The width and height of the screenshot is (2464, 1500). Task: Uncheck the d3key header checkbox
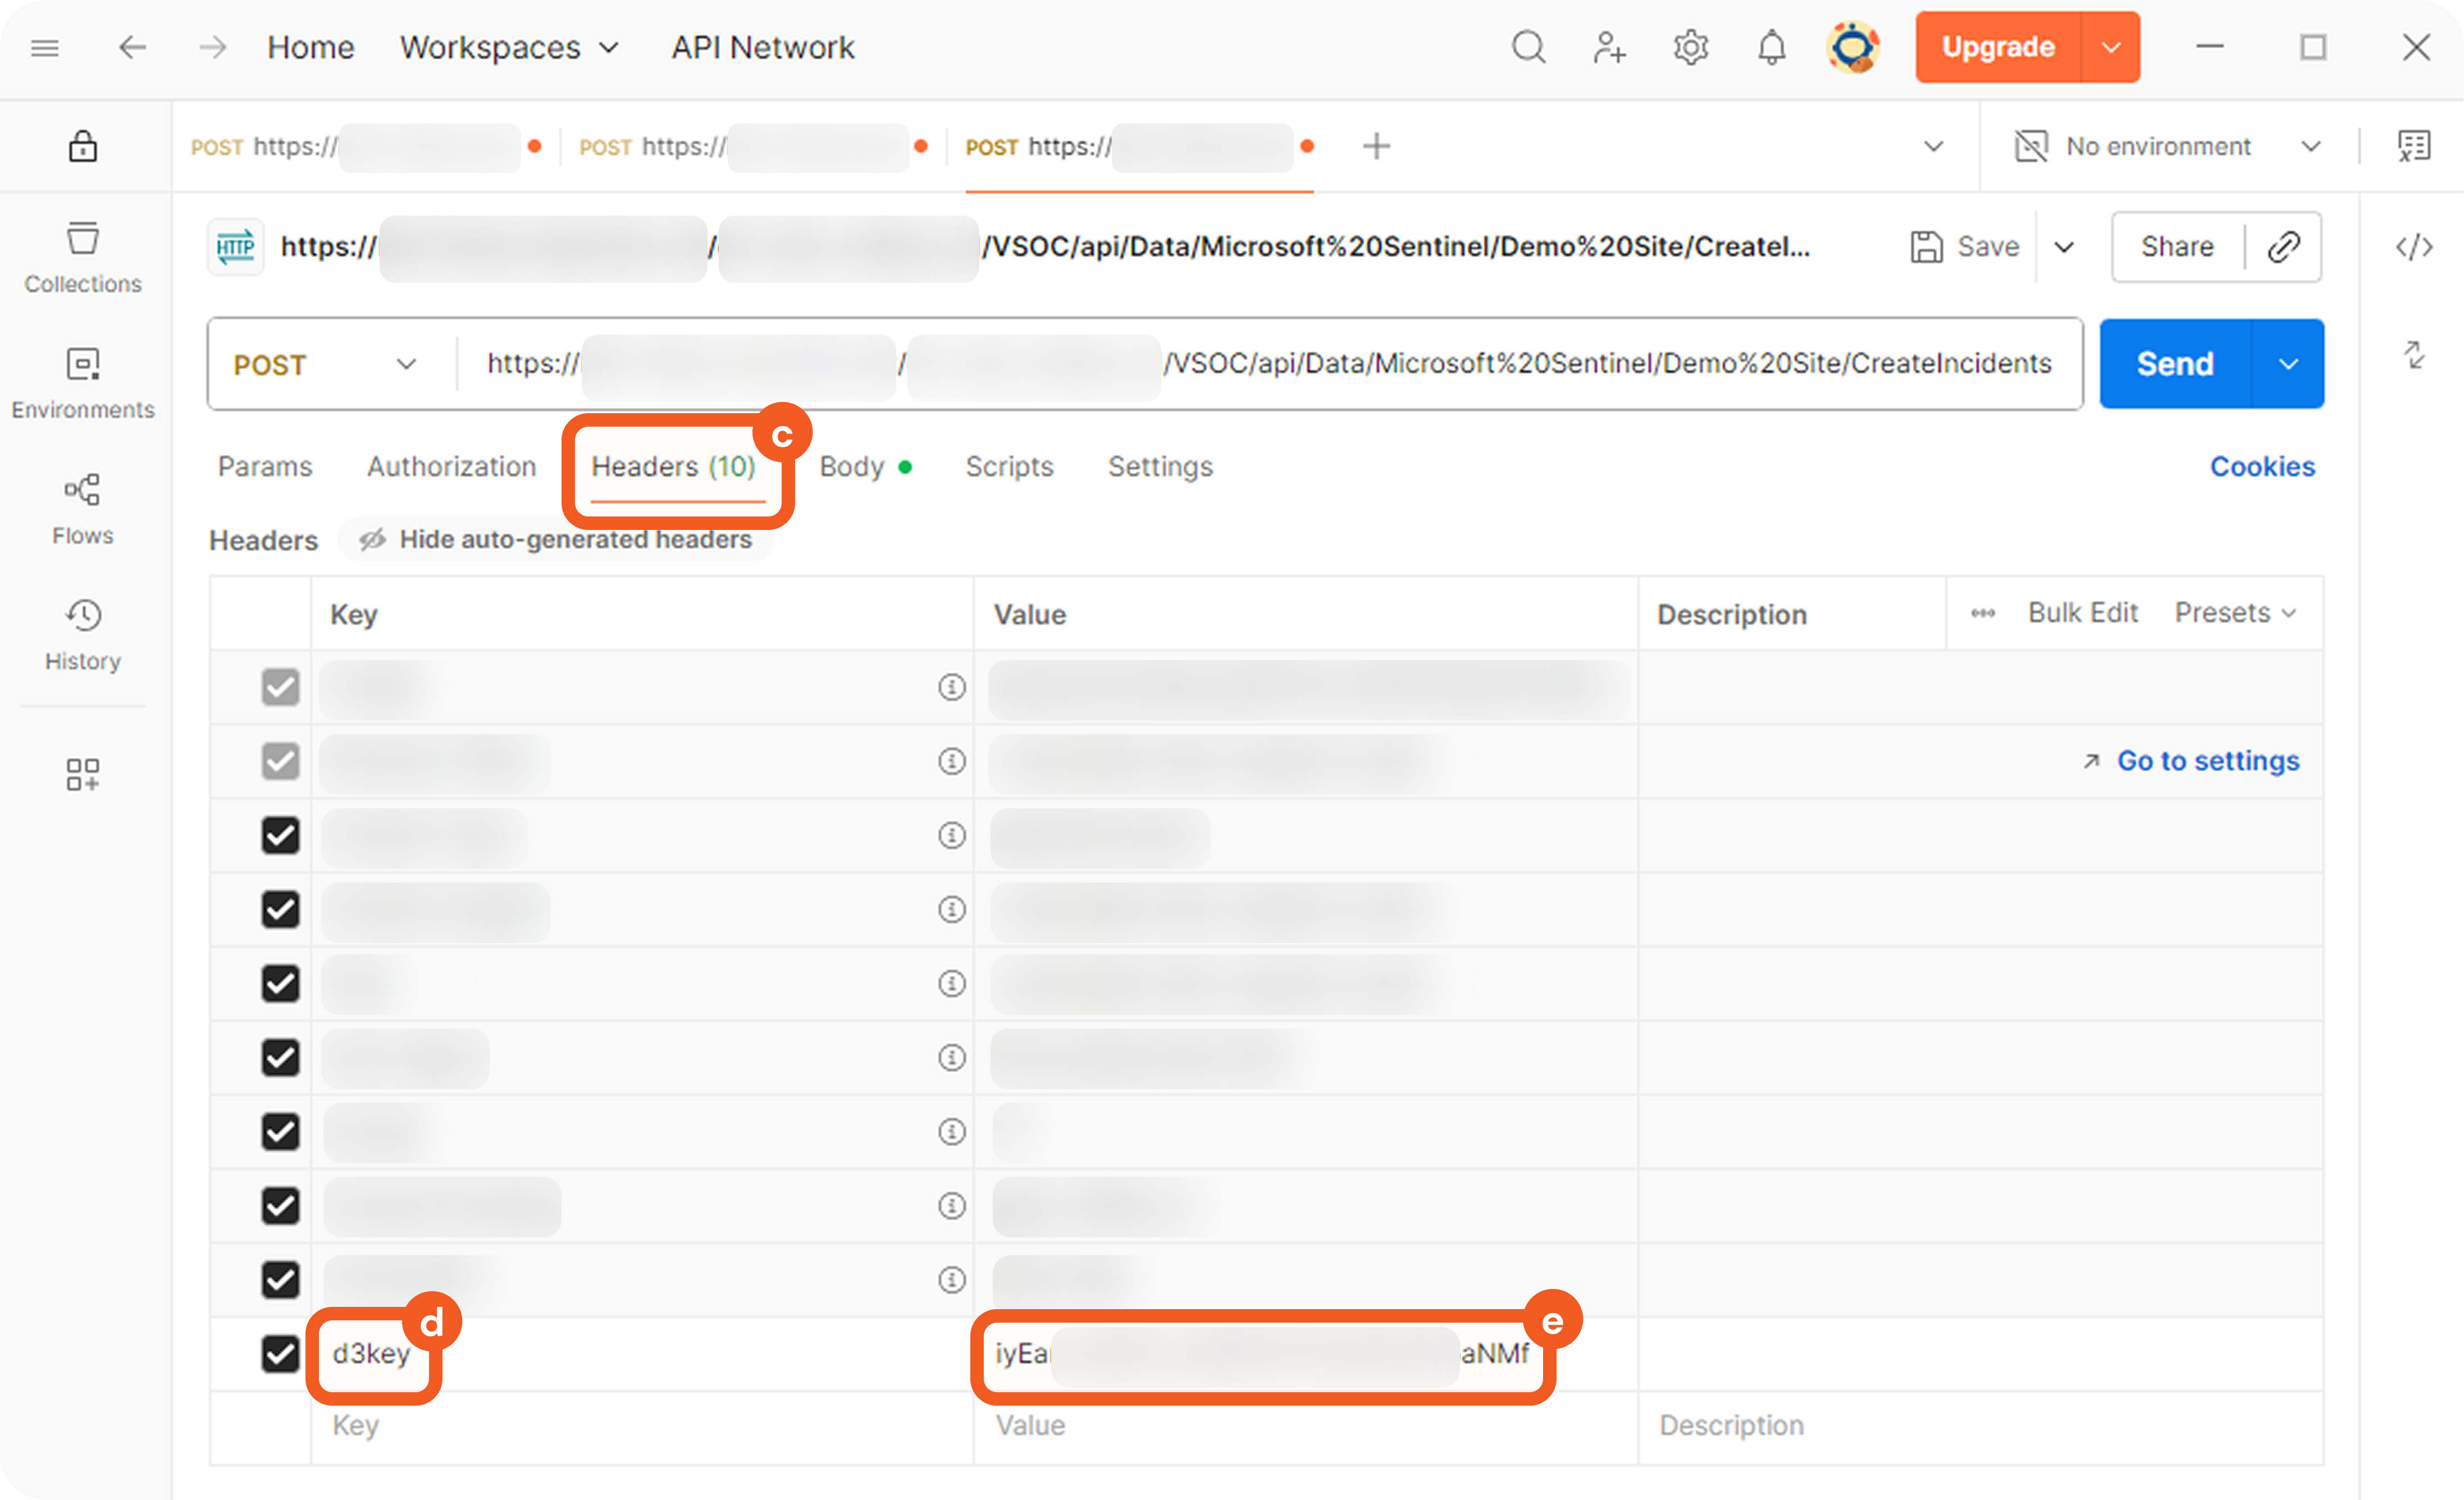point(280,1353)
